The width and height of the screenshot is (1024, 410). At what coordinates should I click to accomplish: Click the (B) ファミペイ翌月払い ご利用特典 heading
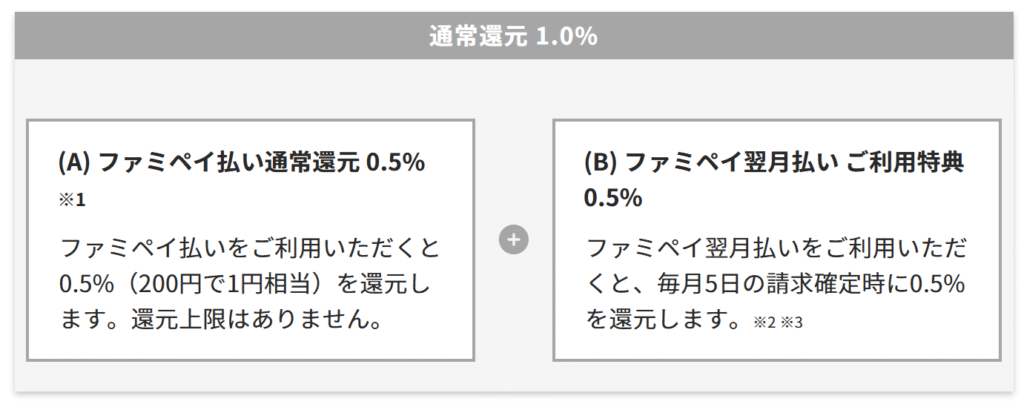click(x=774, y=164)
